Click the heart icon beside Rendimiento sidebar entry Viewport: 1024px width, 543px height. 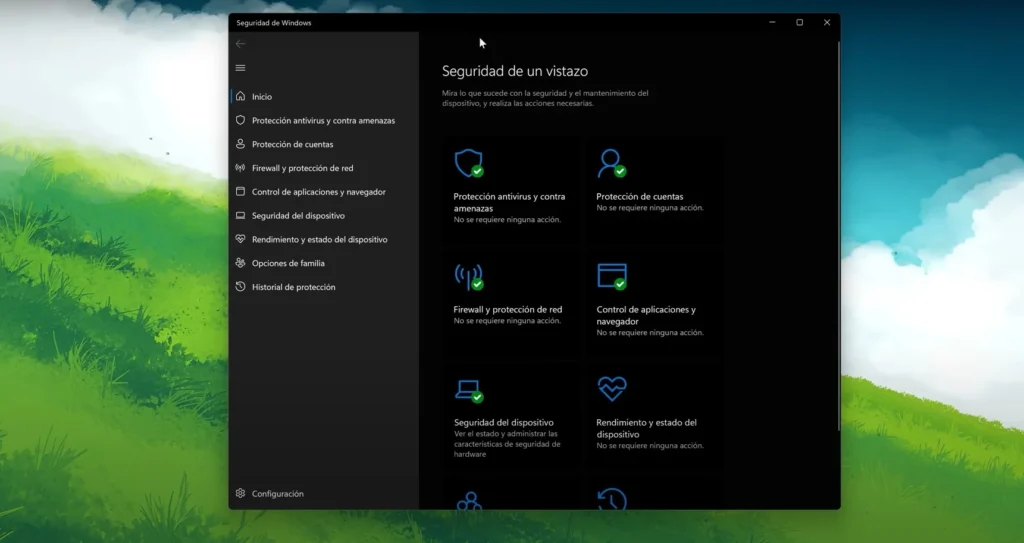[240, 239]
